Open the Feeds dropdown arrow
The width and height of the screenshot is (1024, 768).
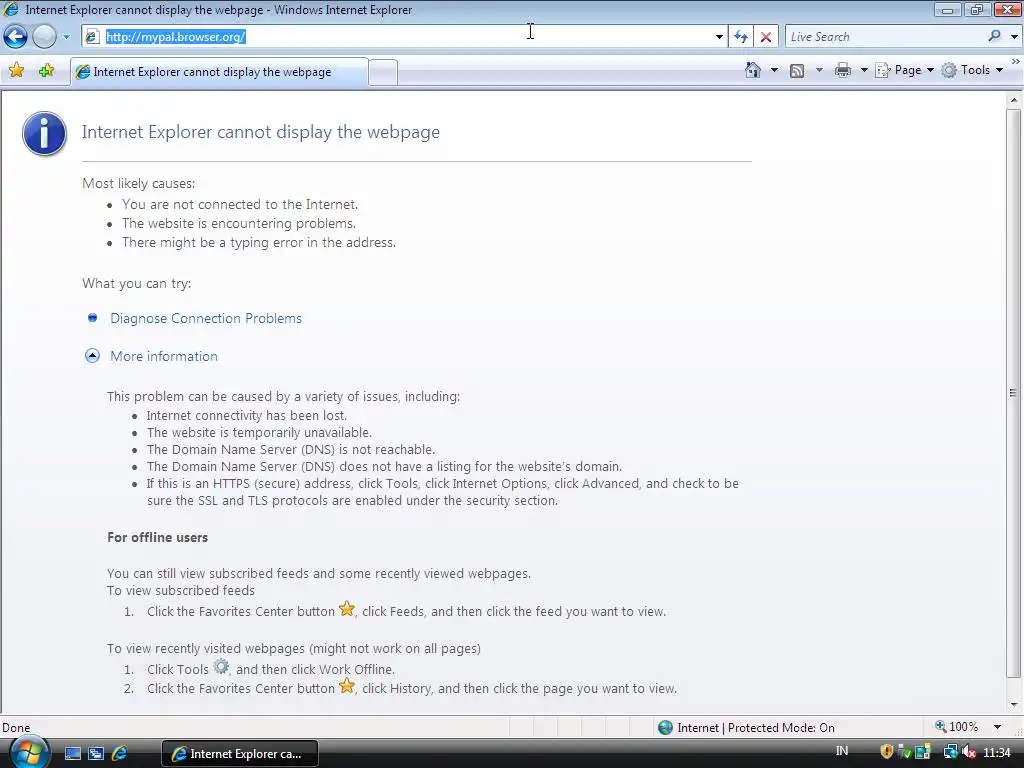[819, 70]
